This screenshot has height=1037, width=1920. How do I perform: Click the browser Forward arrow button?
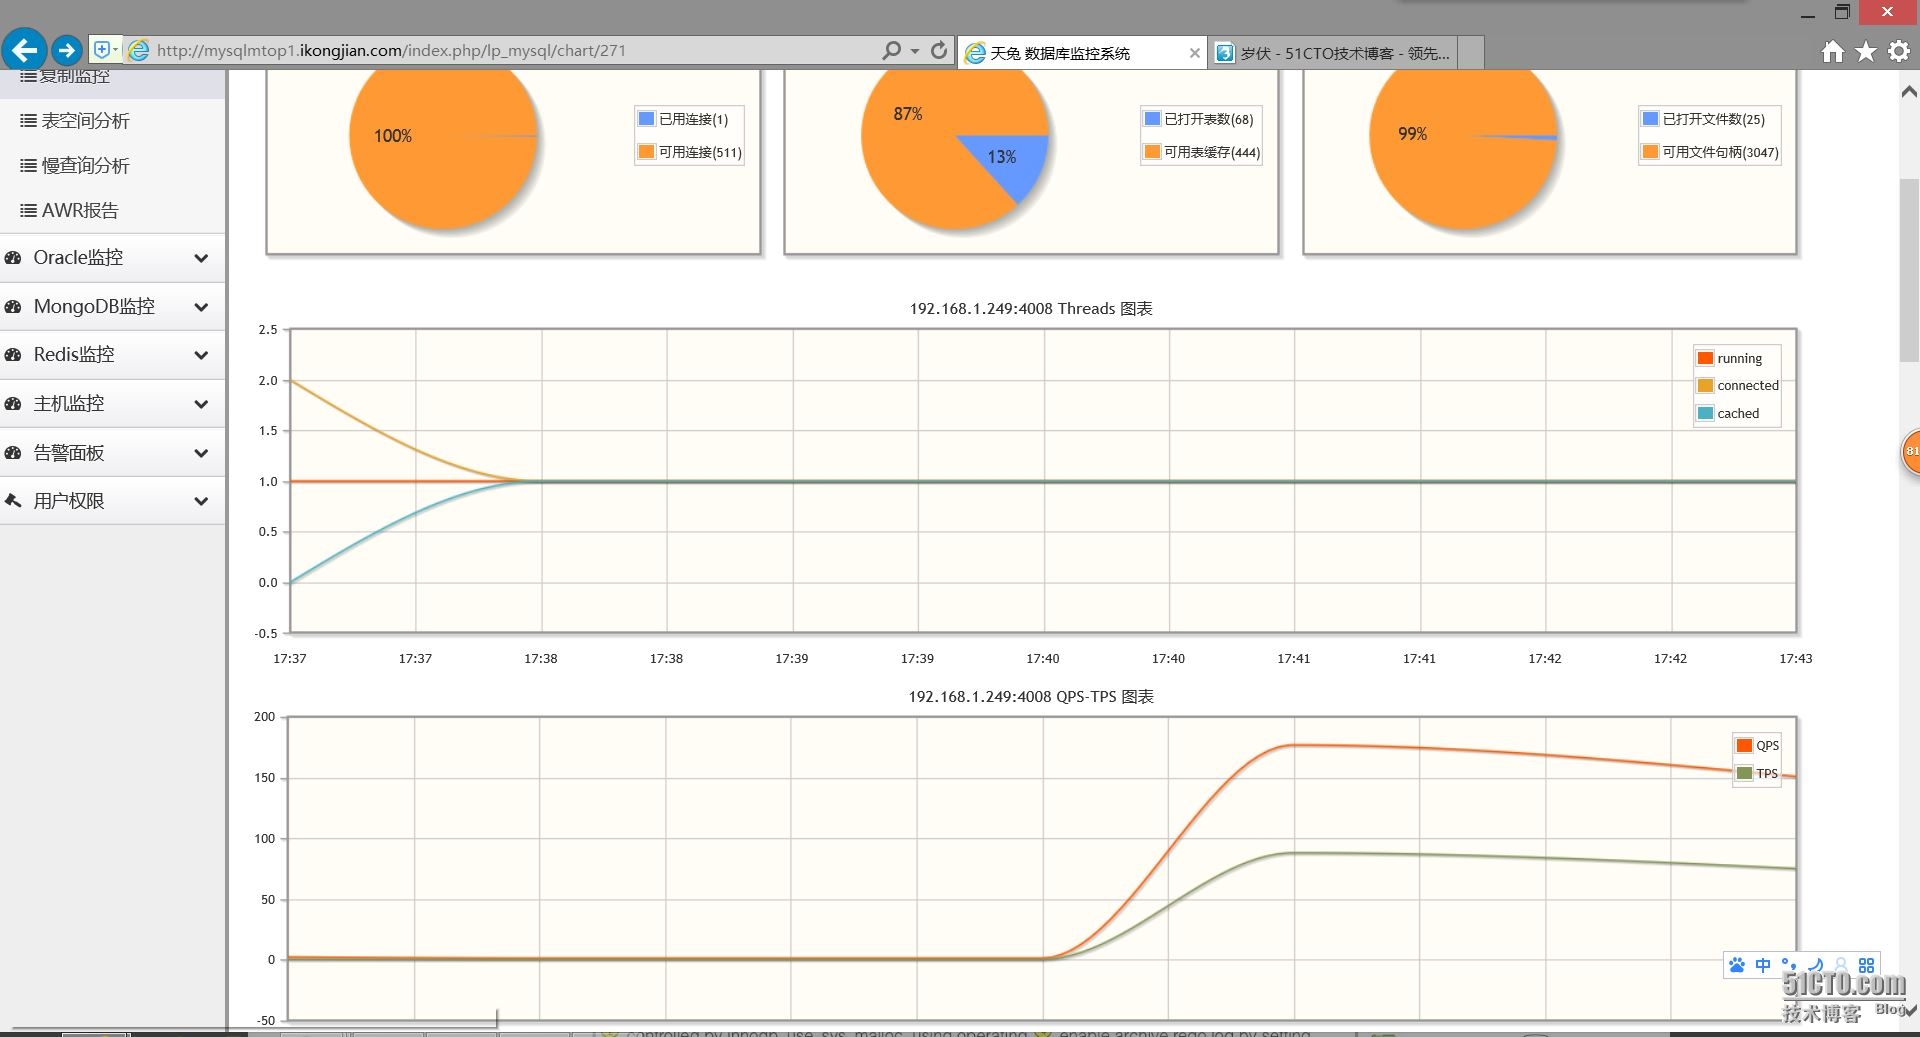point(66,50)
